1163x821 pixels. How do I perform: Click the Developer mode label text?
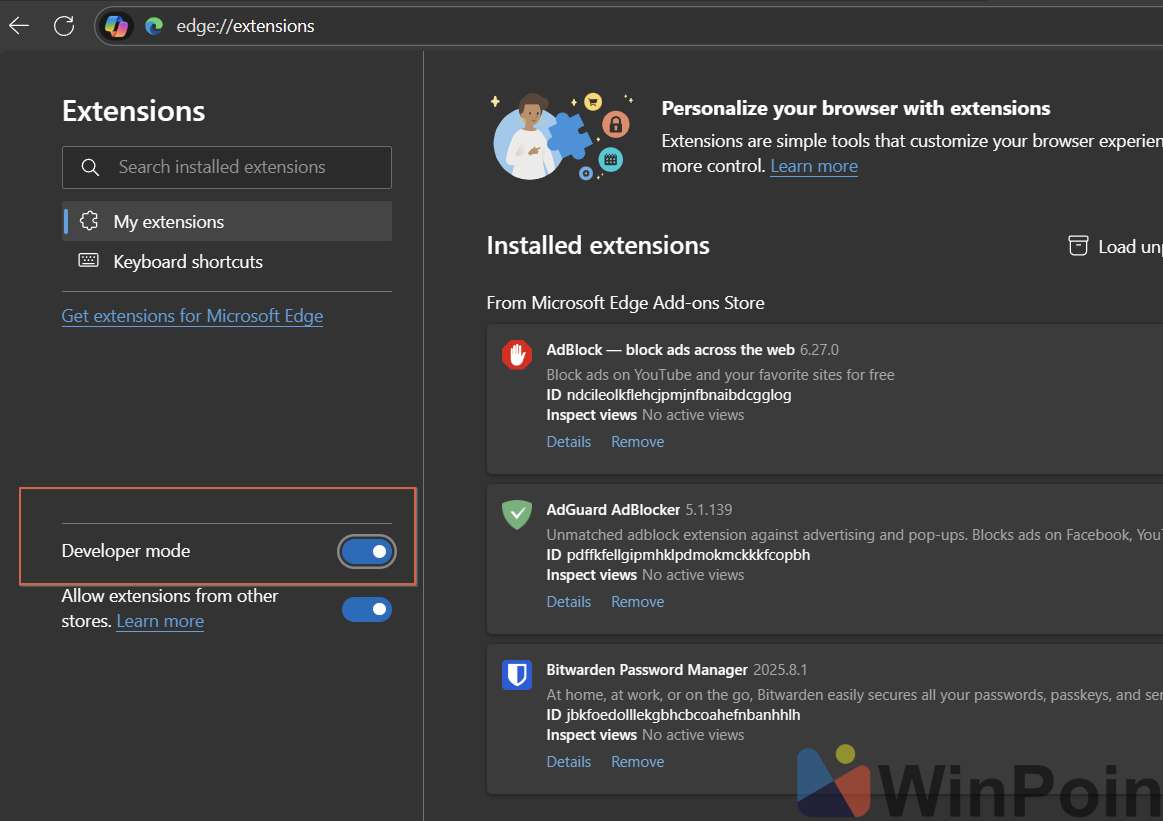pyautogui.click(x=126, y=551)
